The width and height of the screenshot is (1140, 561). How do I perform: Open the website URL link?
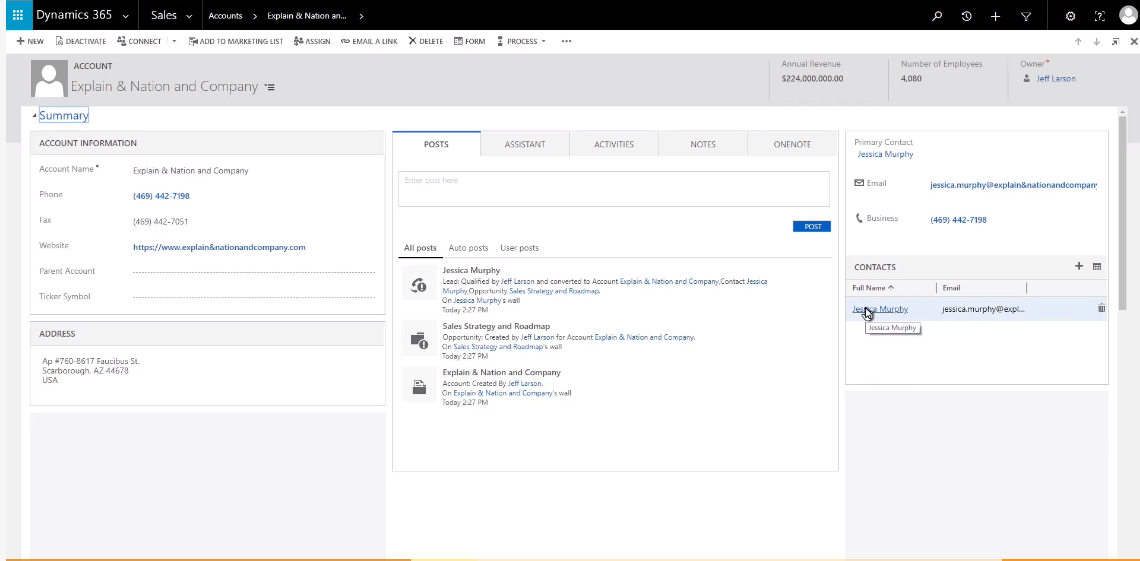[x=219, y=247]
